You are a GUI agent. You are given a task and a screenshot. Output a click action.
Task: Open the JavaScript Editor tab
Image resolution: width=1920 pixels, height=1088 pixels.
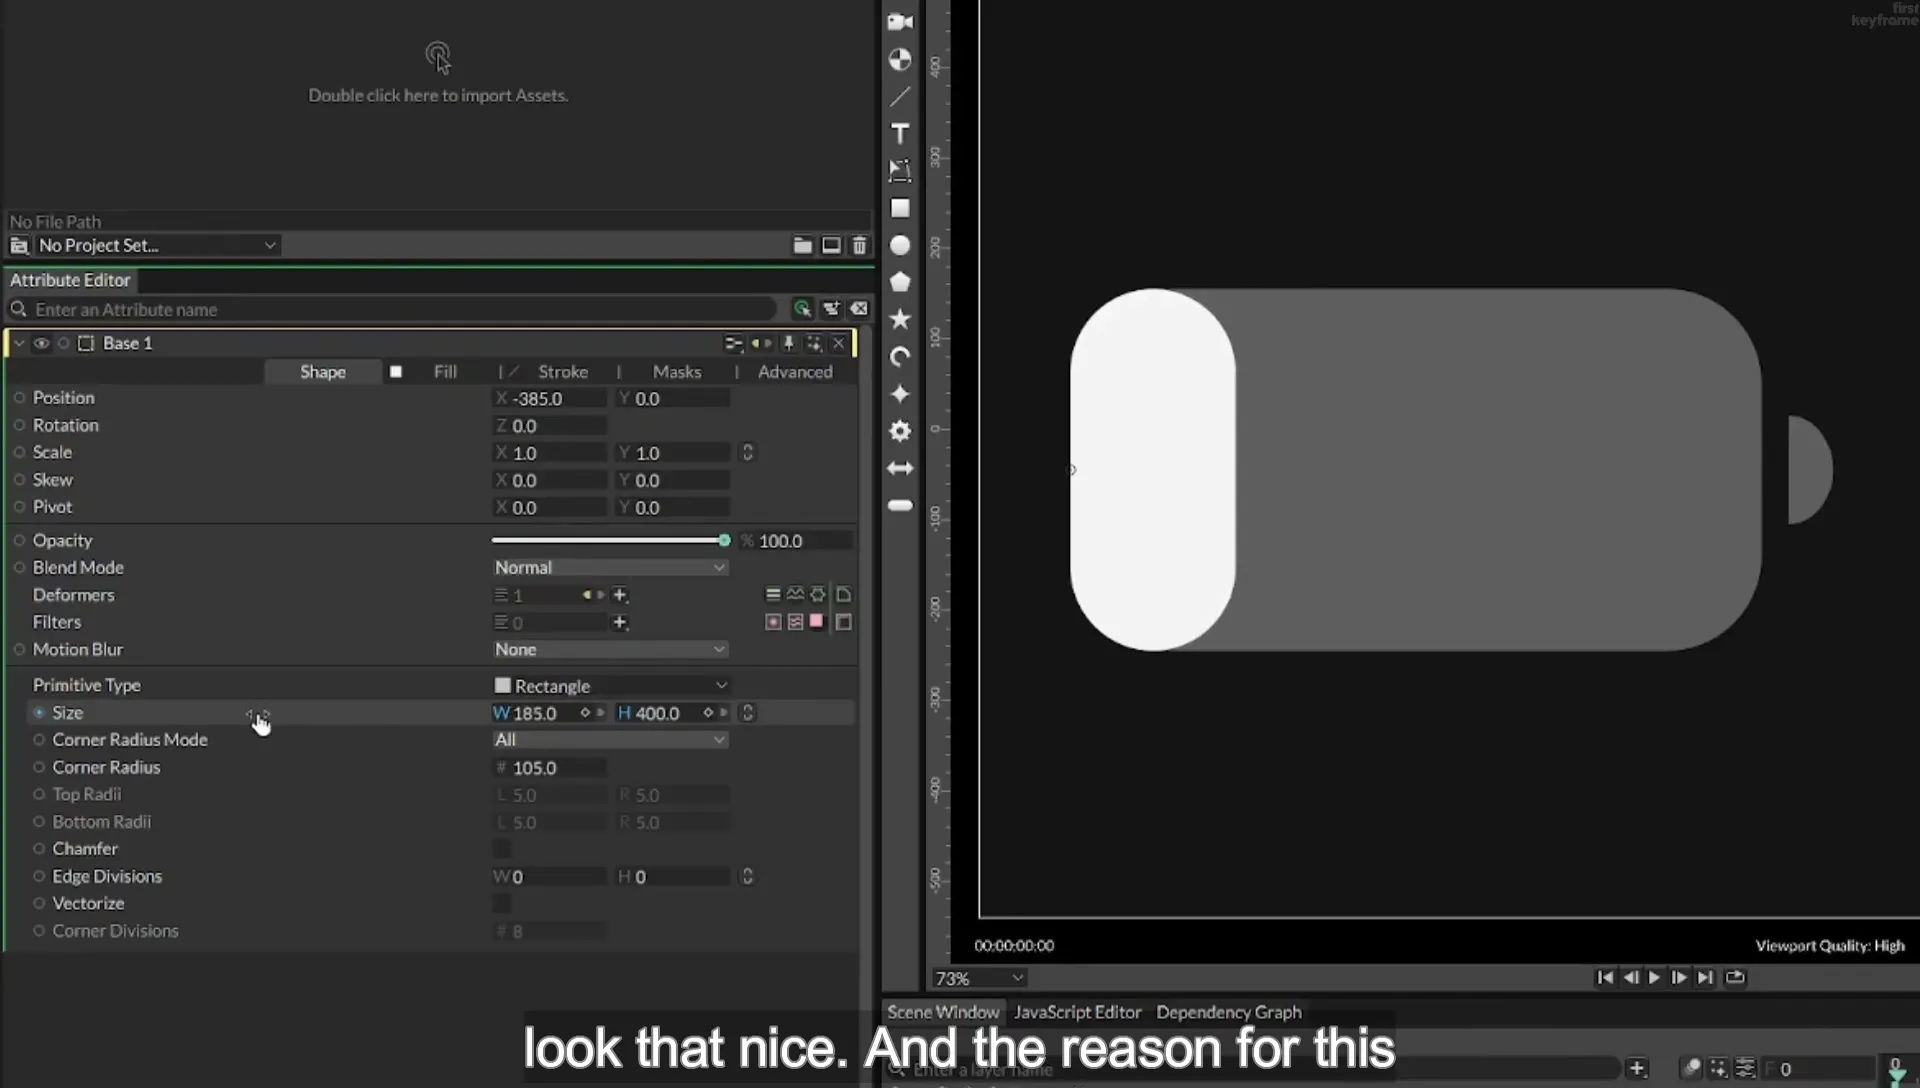tap(1077, 1012)
